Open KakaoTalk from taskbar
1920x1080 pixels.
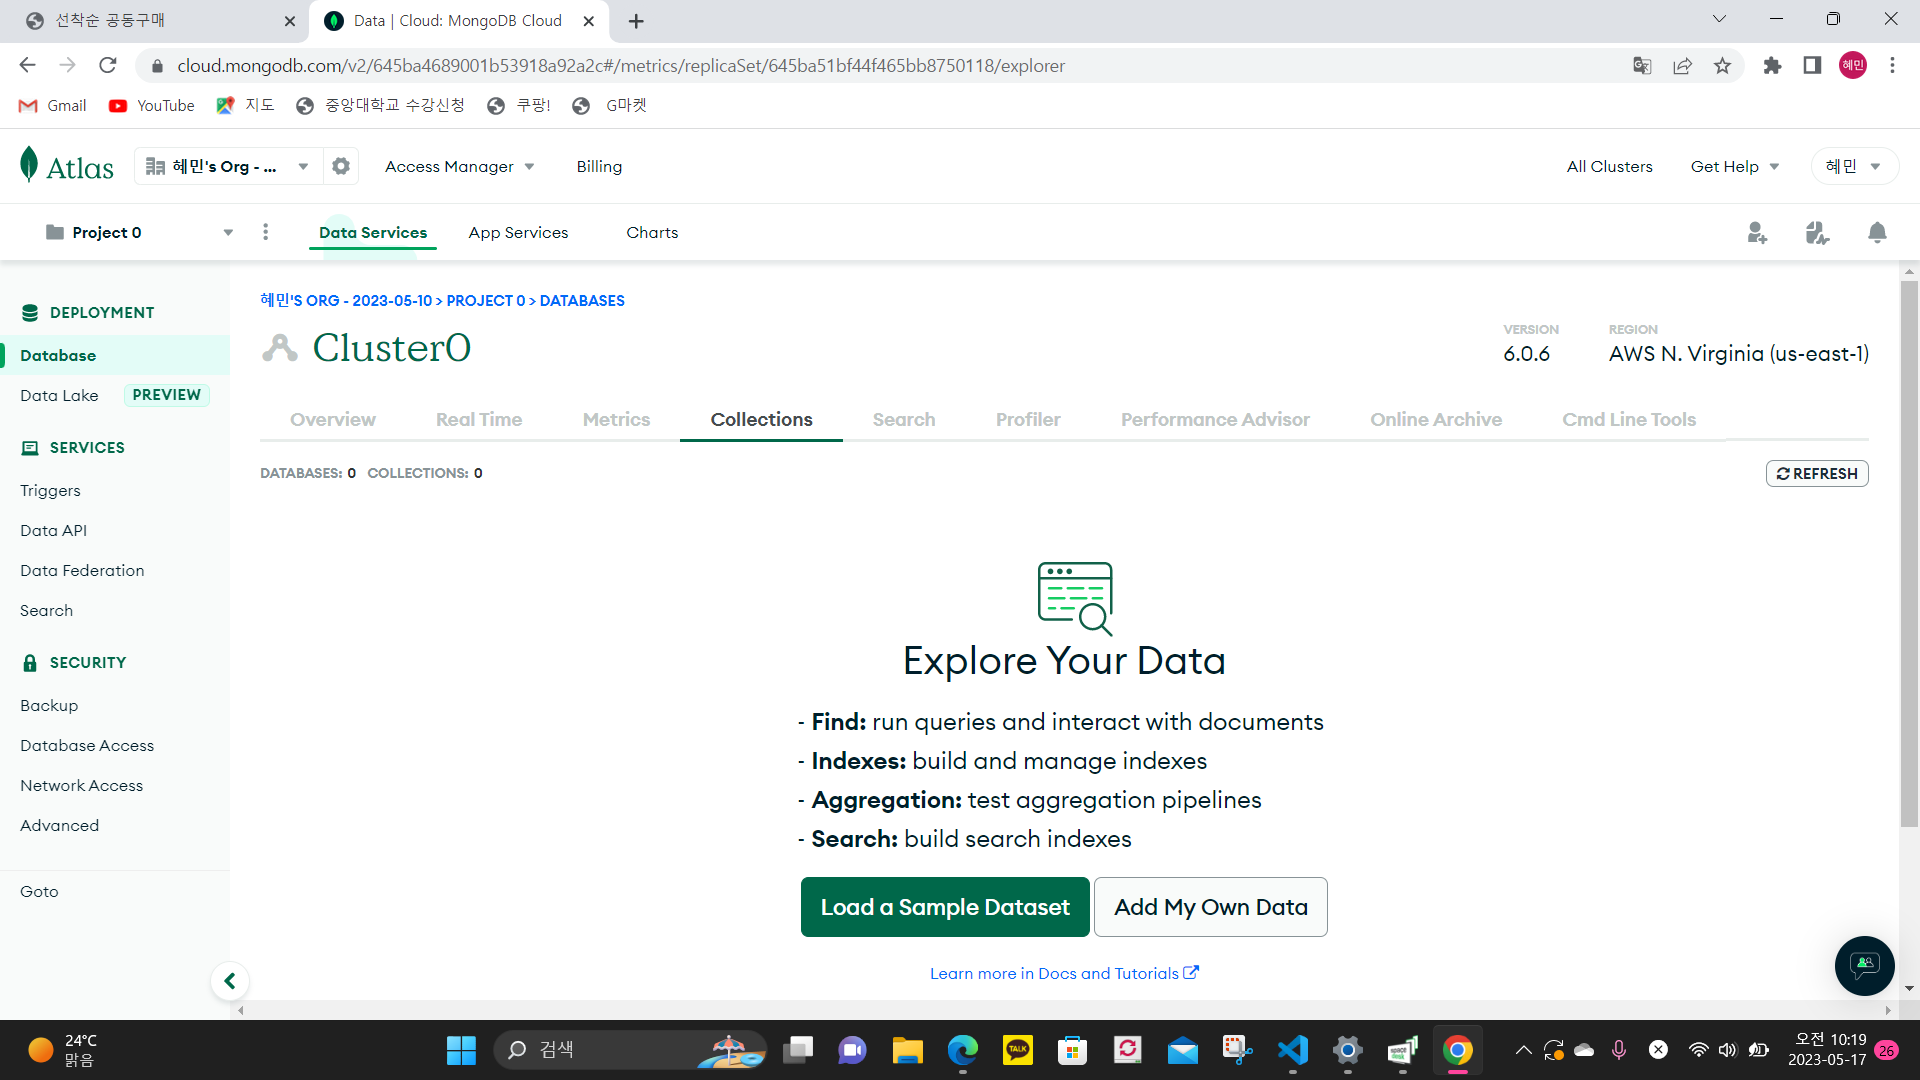point(1017,1050)
